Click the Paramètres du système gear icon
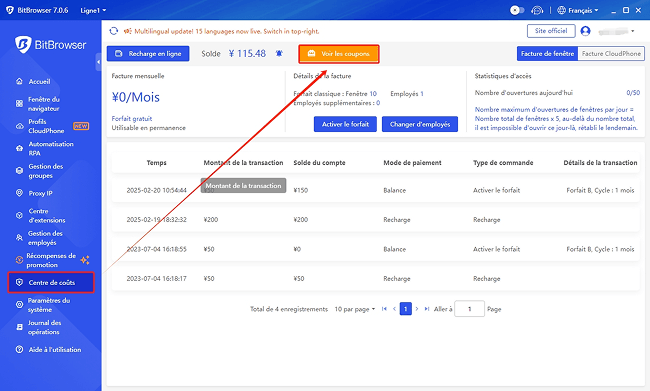The height and width of the screenshot is (391, 650). 19,304
